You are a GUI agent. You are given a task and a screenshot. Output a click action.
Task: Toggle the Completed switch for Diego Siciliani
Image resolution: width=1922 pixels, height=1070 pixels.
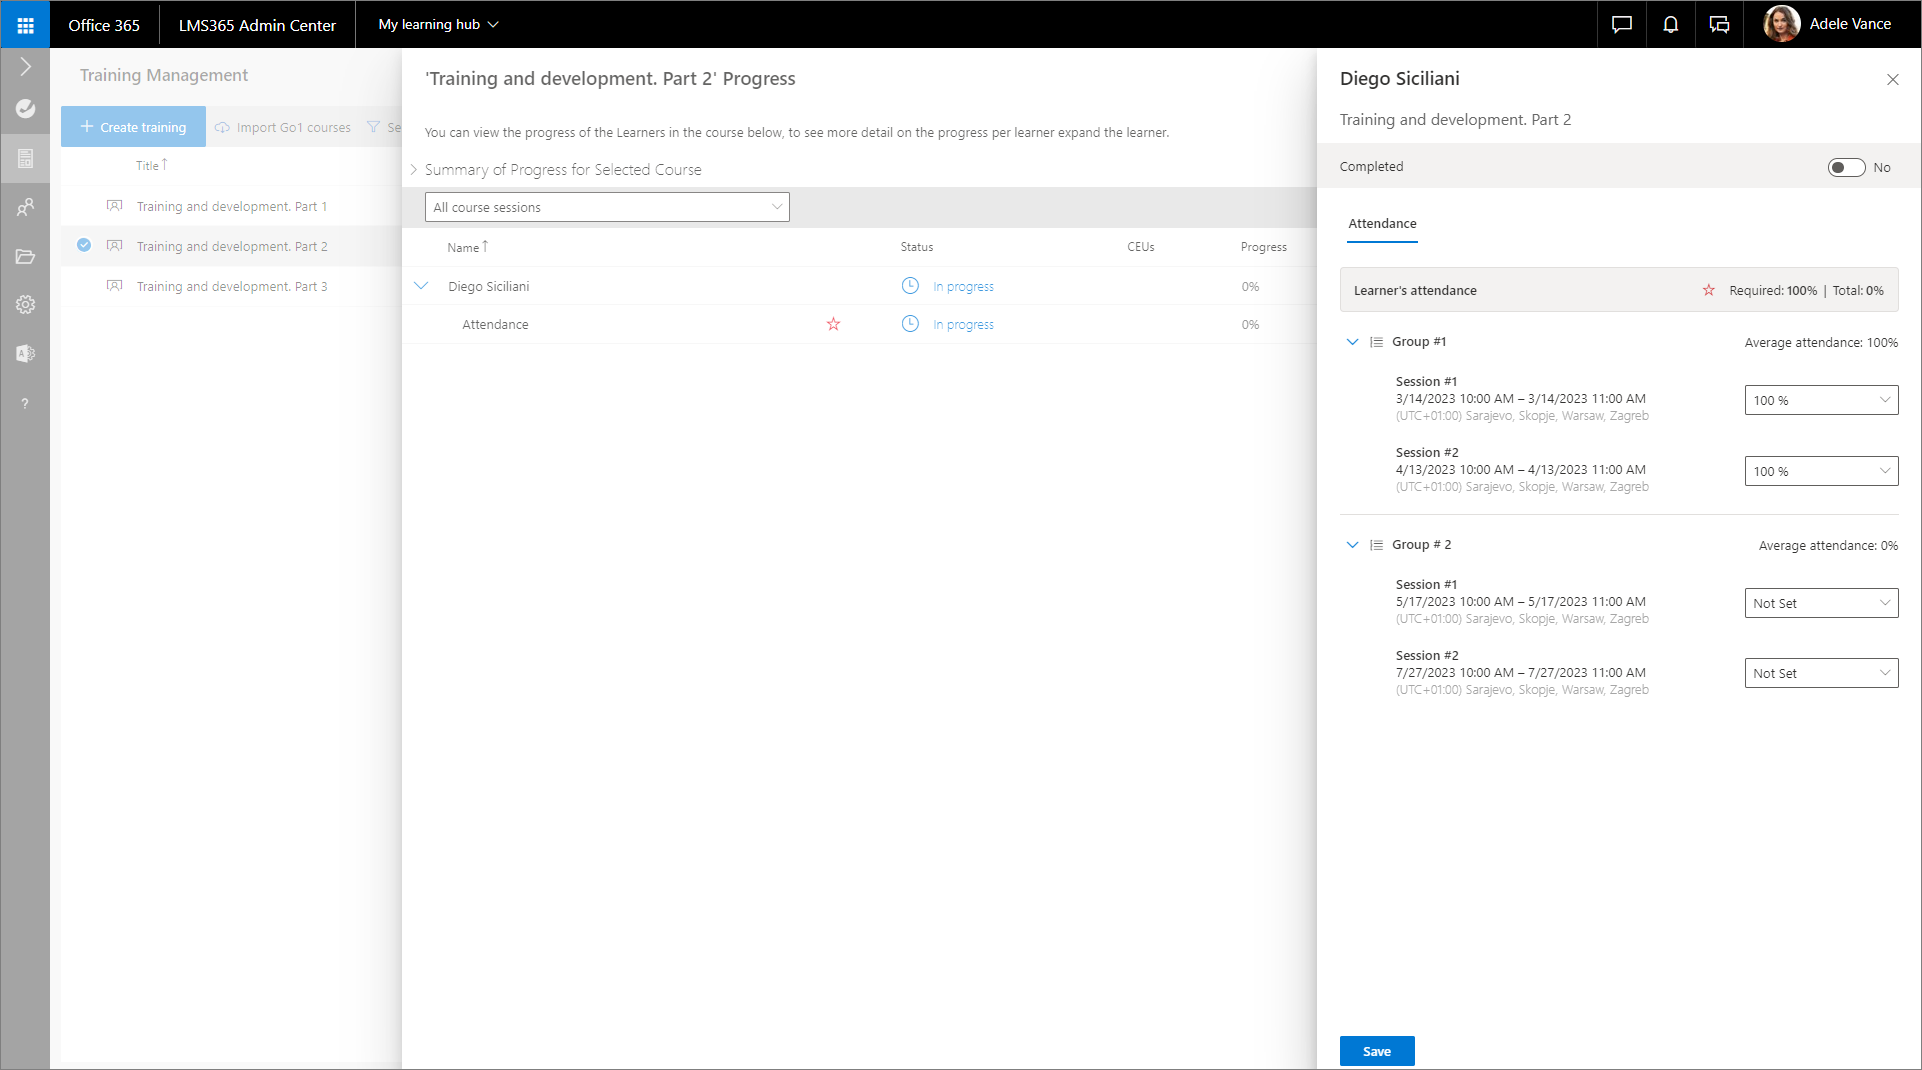(x=1845, y=168)
